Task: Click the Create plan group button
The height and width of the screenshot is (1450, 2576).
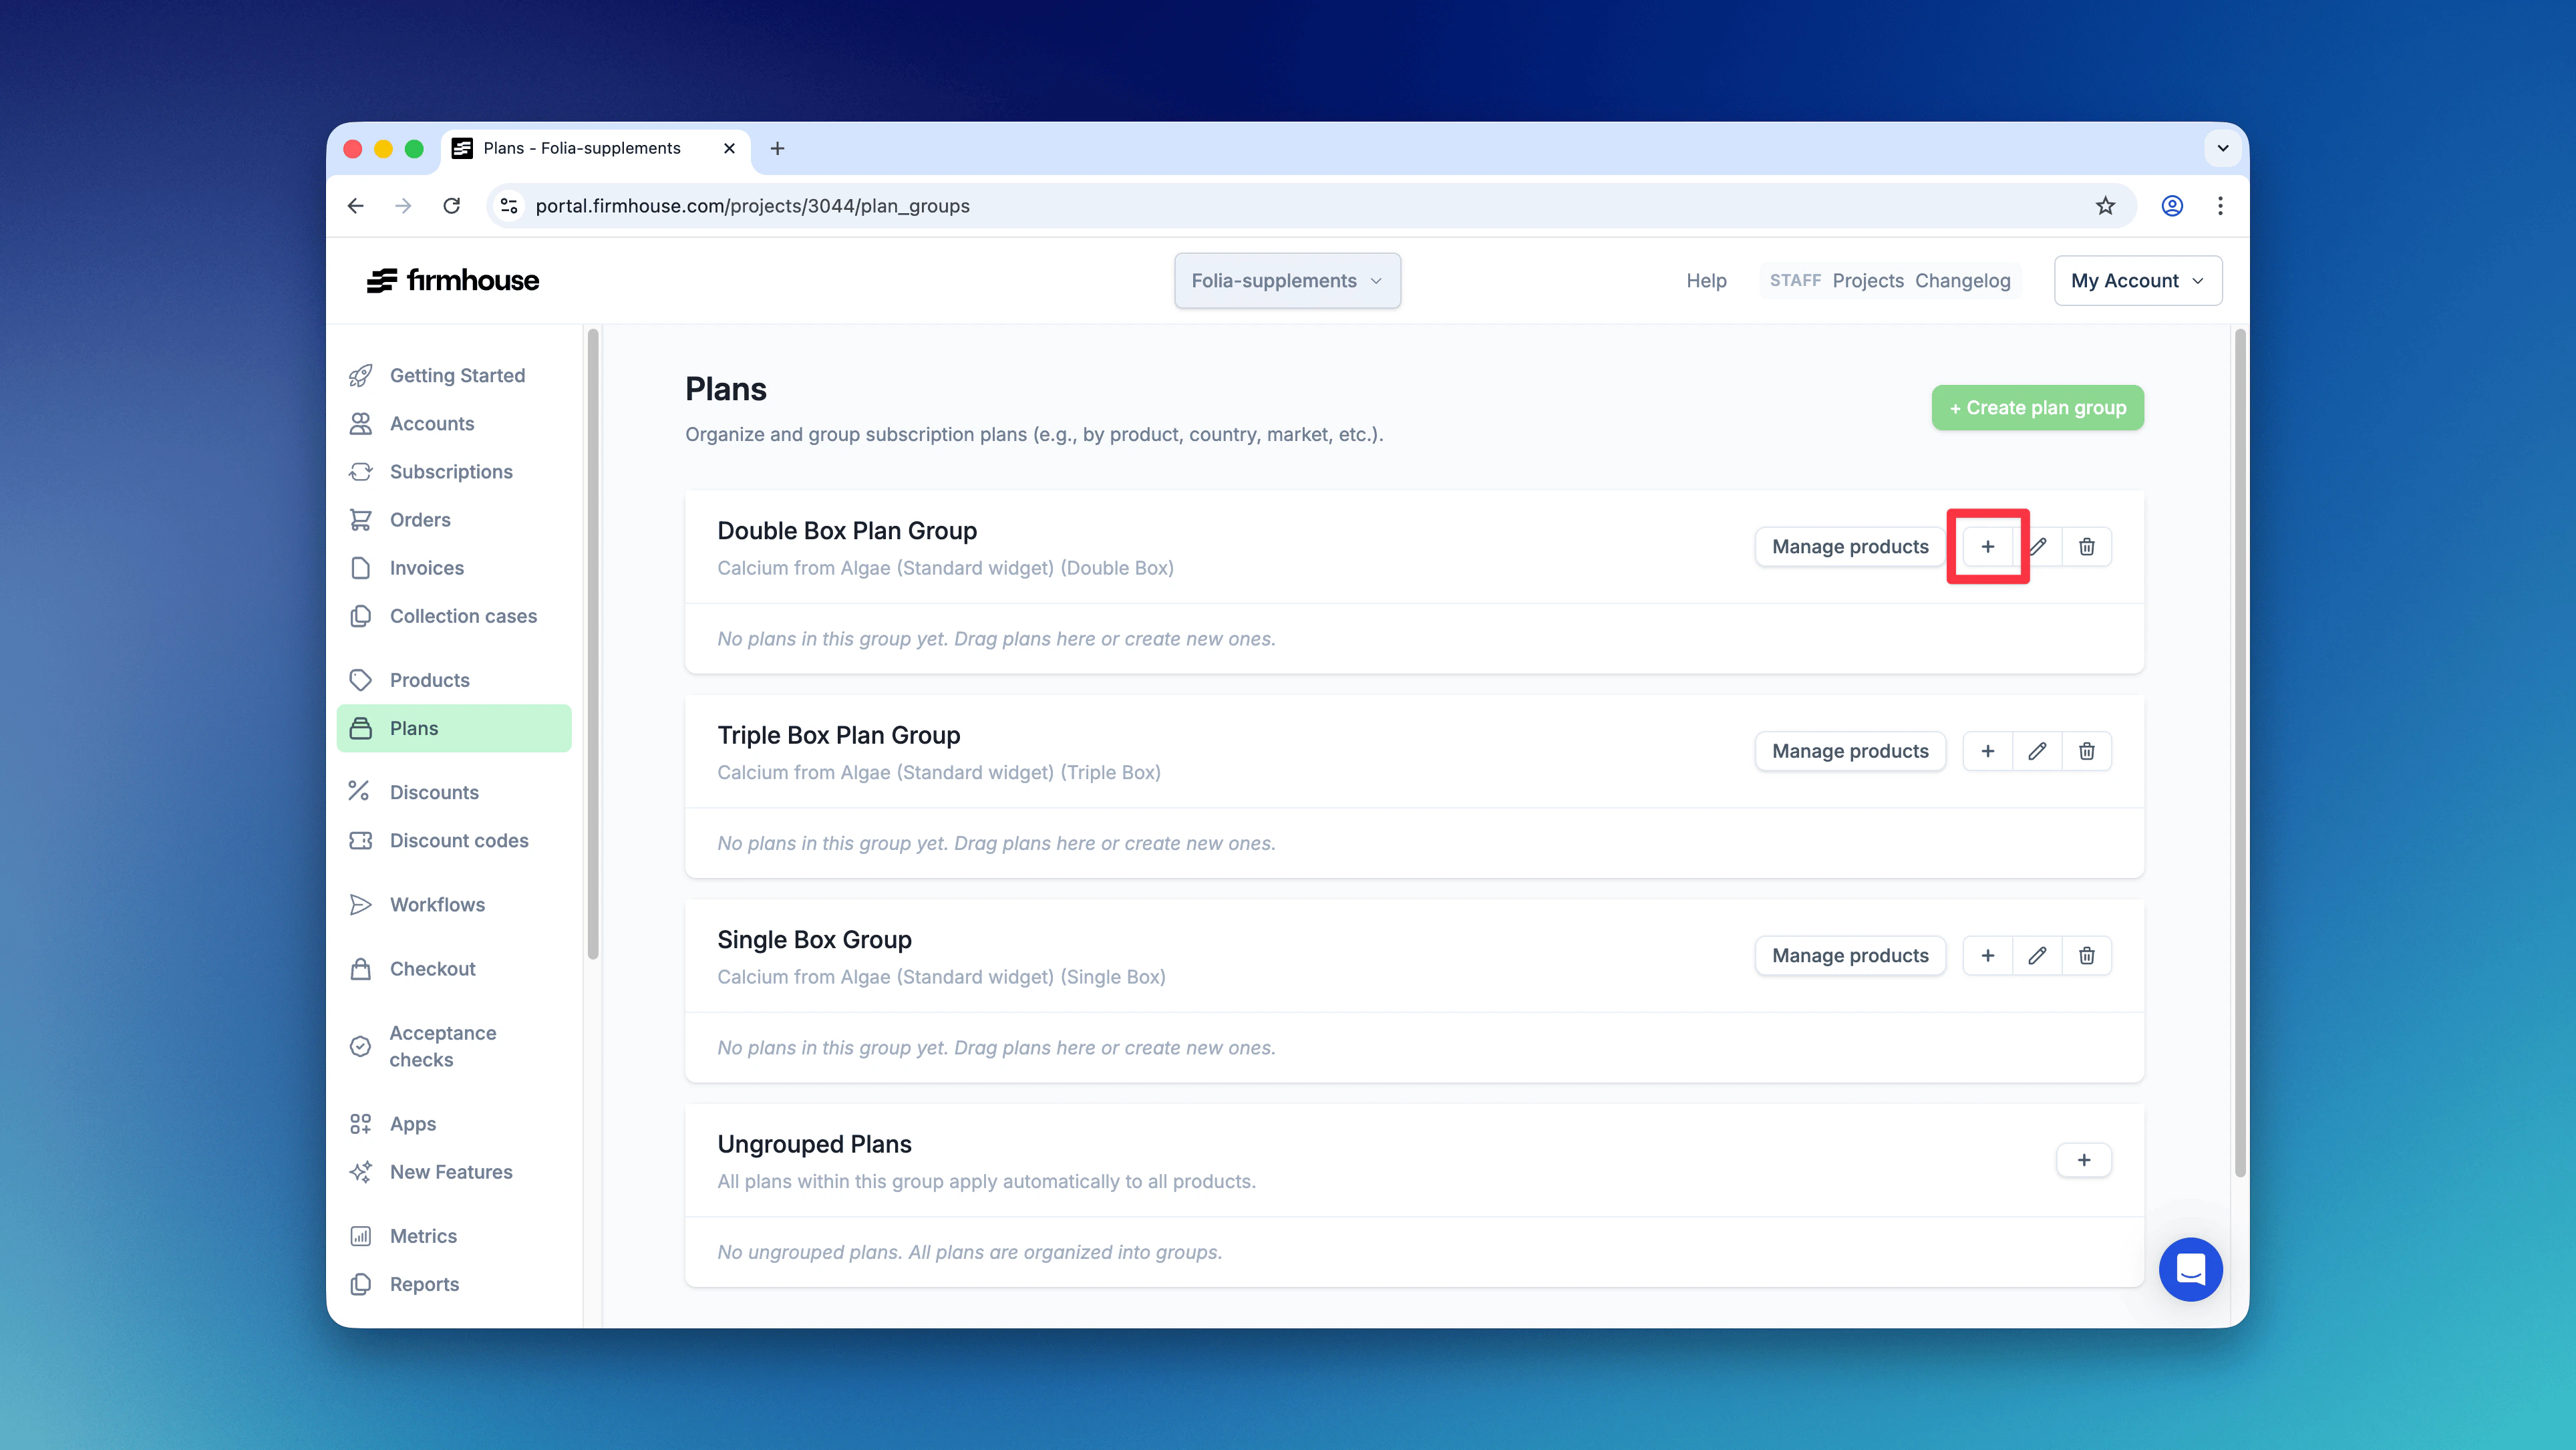Action: click(x=2037, y=407)
